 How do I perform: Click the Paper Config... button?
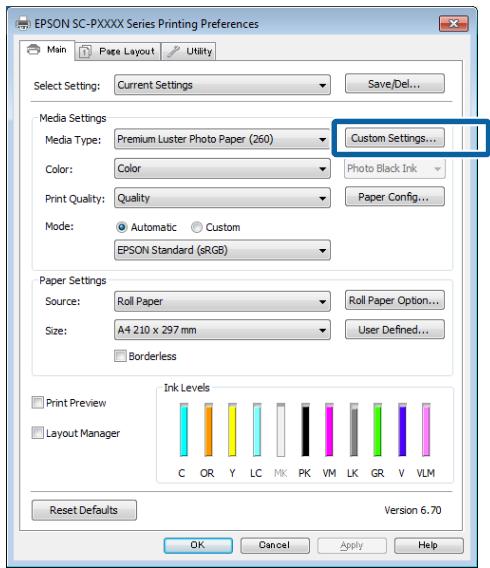click(394, 197)
